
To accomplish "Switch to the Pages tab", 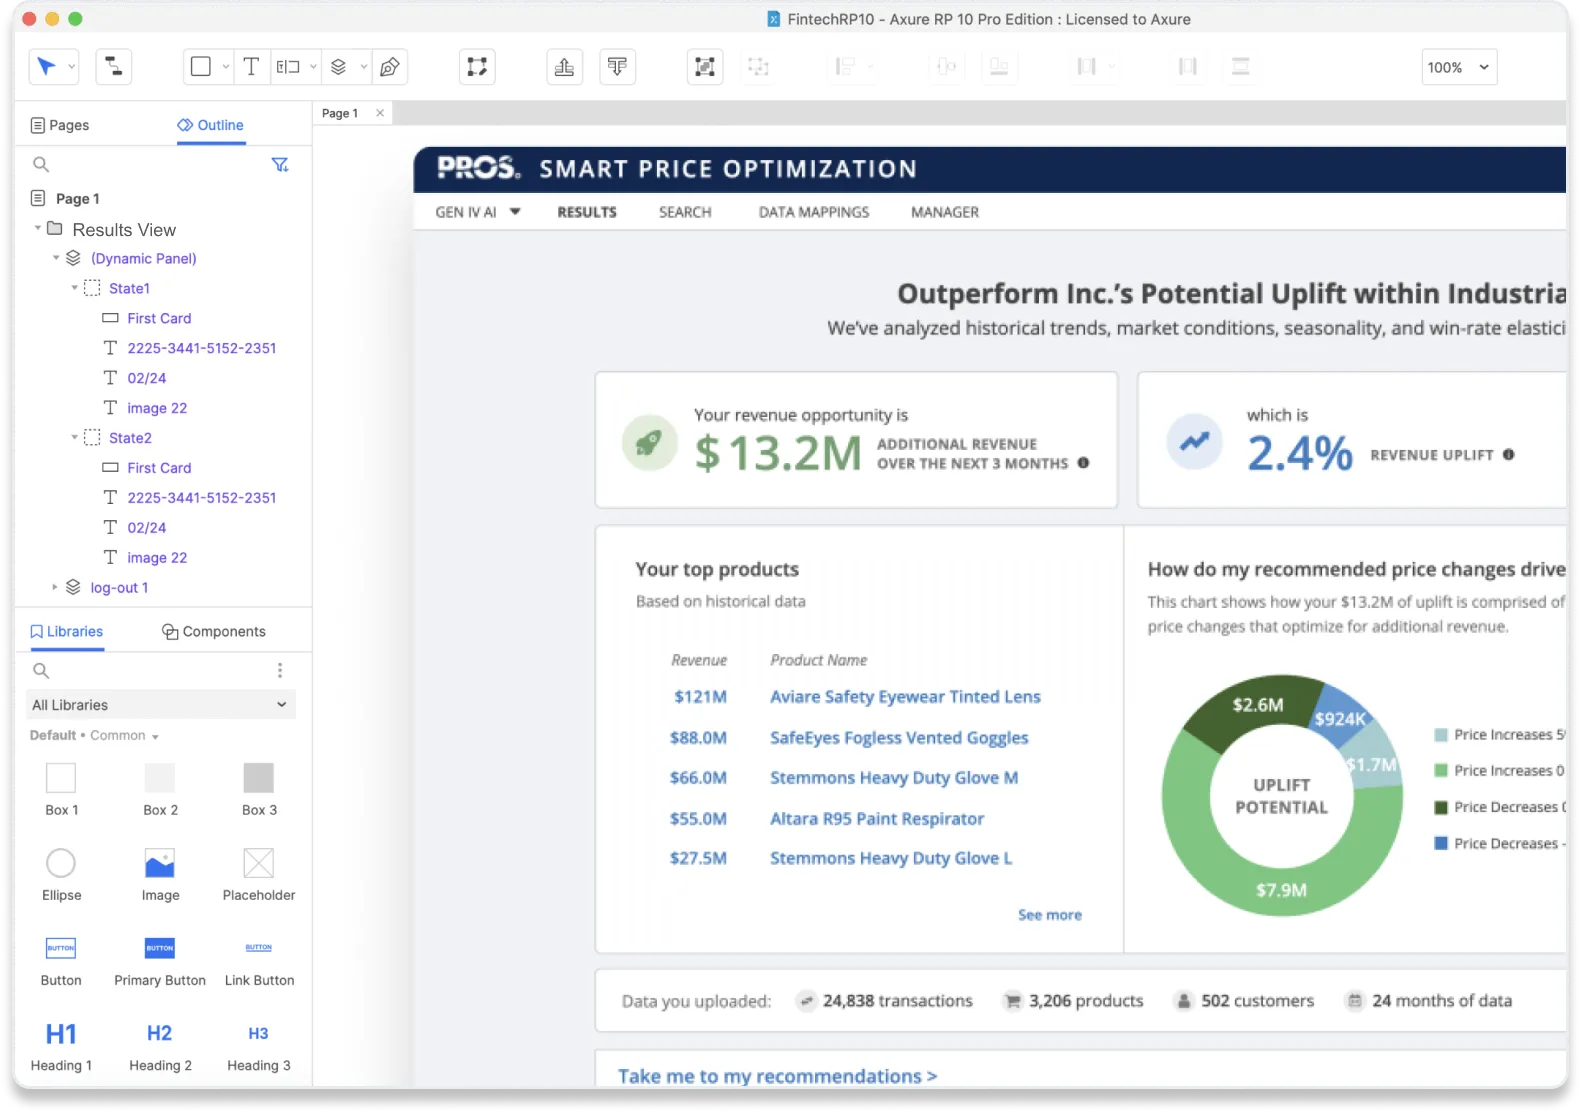I will click(x=60, y=125).
